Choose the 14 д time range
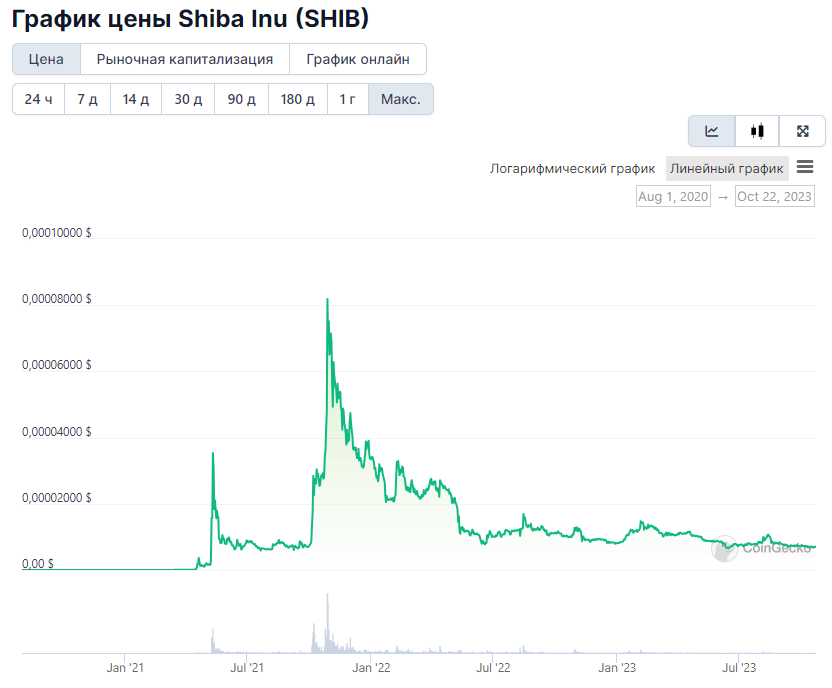Screen dimensions: 832x688 point(136,99)
